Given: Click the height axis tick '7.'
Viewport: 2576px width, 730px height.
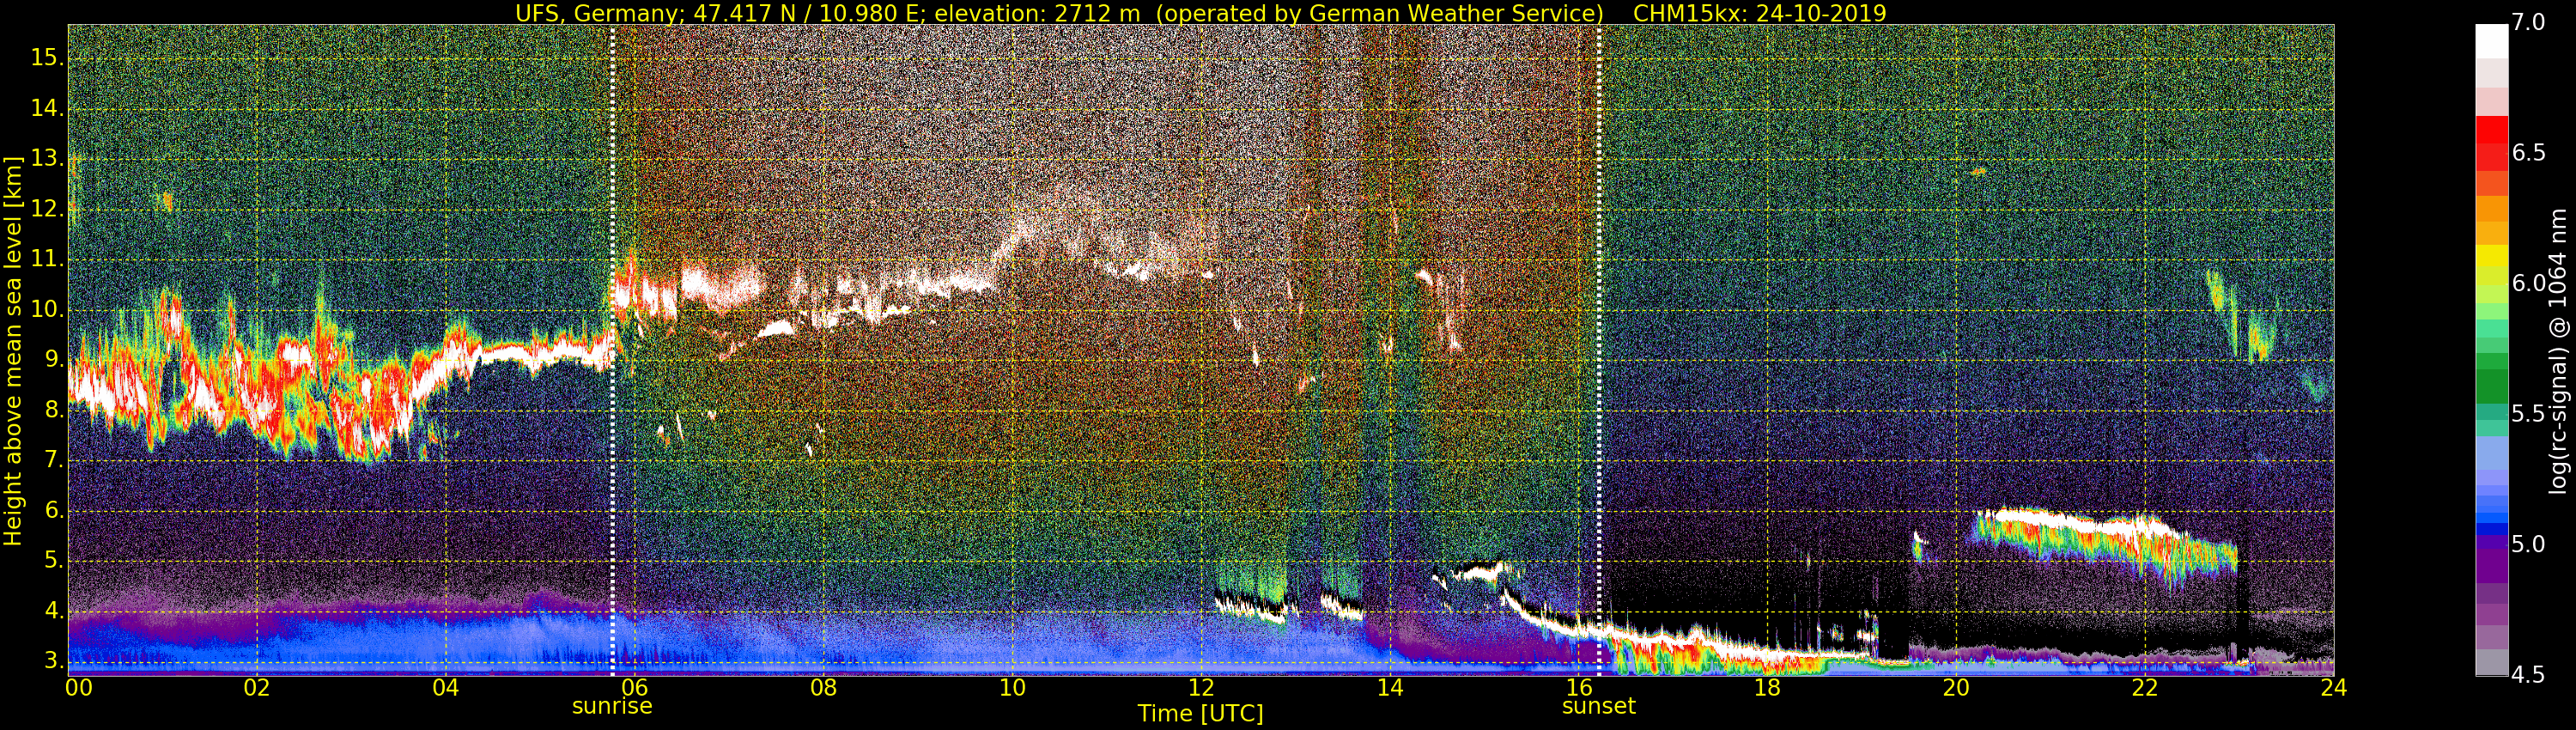Looking at the screenshot, I should pos(52,461).
